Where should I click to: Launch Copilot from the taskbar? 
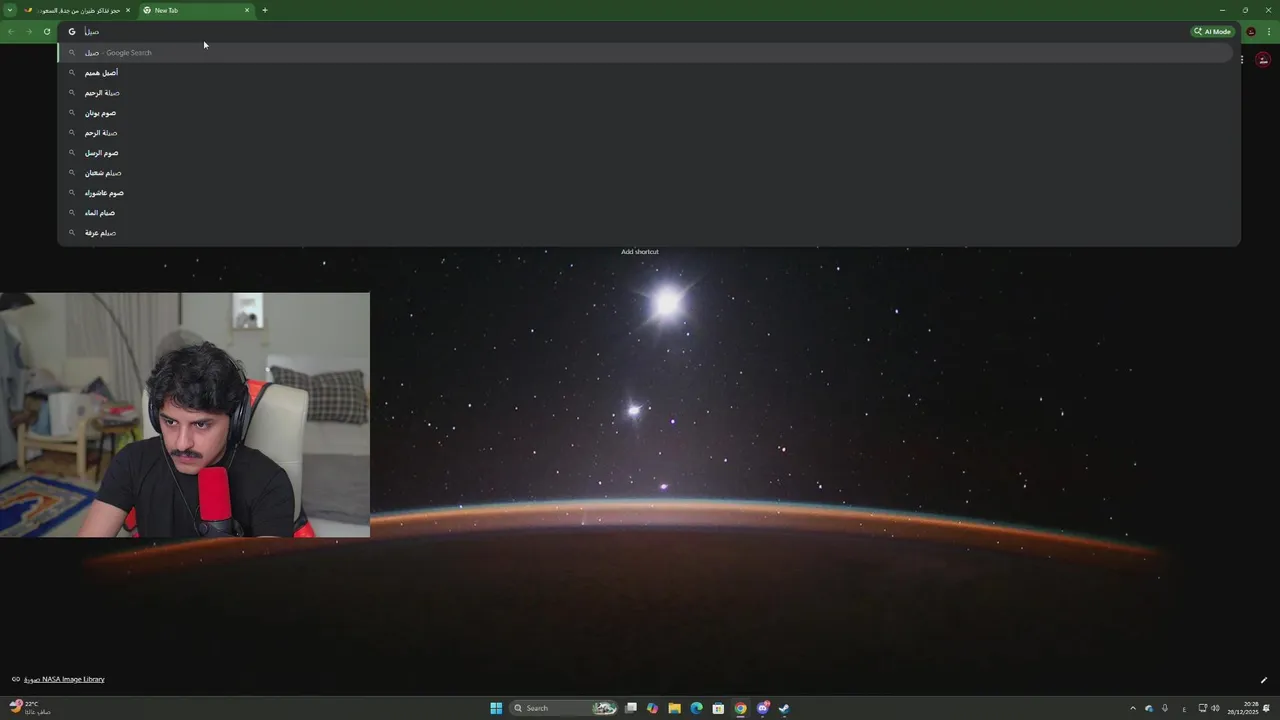tap(653, 708)
